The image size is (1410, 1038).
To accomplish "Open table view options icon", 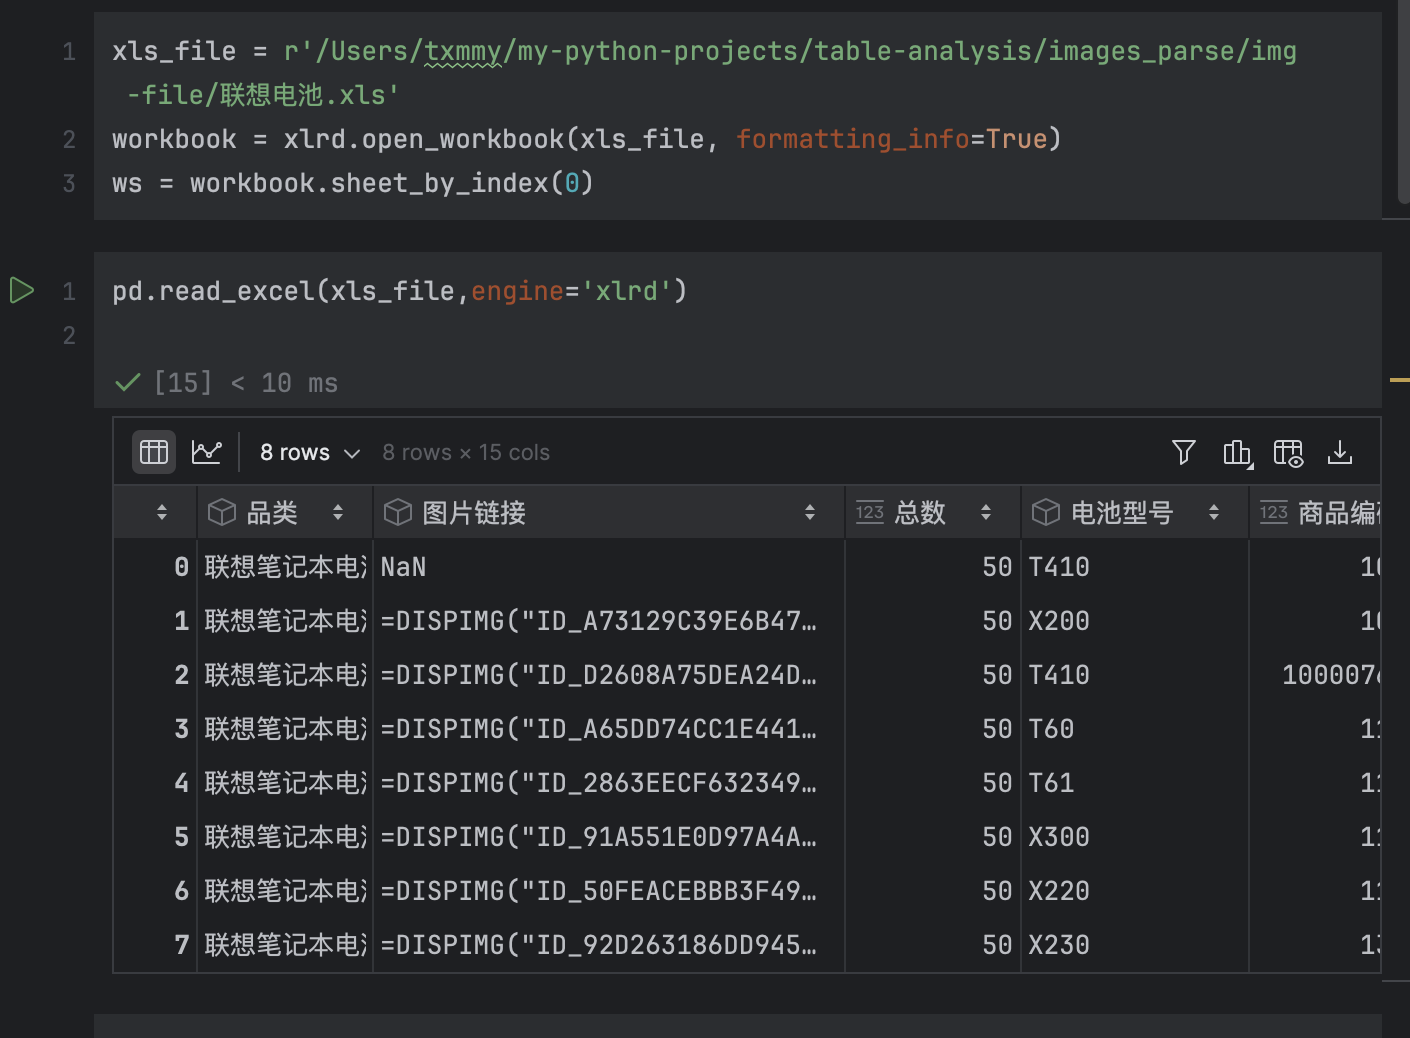I will 1288,453.
